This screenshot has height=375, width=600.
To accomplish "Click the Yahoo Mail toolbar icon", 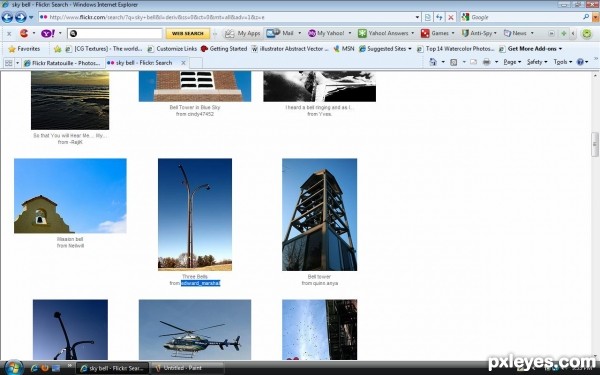I will (x=273, y=33).
